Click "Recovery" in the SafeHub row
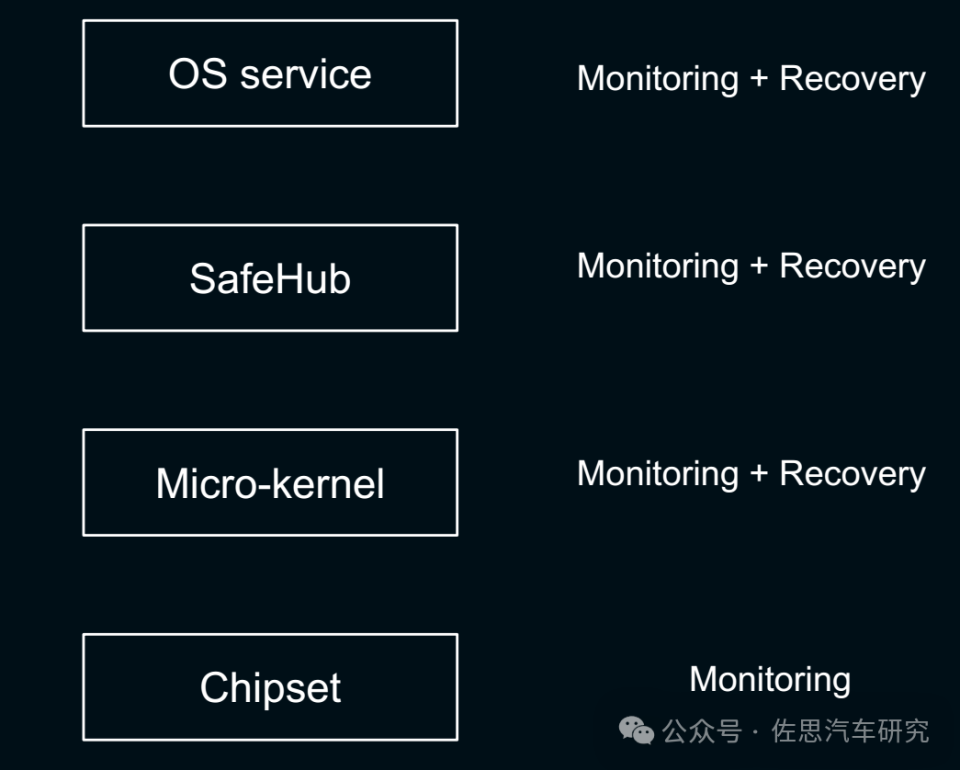960x770 pixels. [852, 266]
